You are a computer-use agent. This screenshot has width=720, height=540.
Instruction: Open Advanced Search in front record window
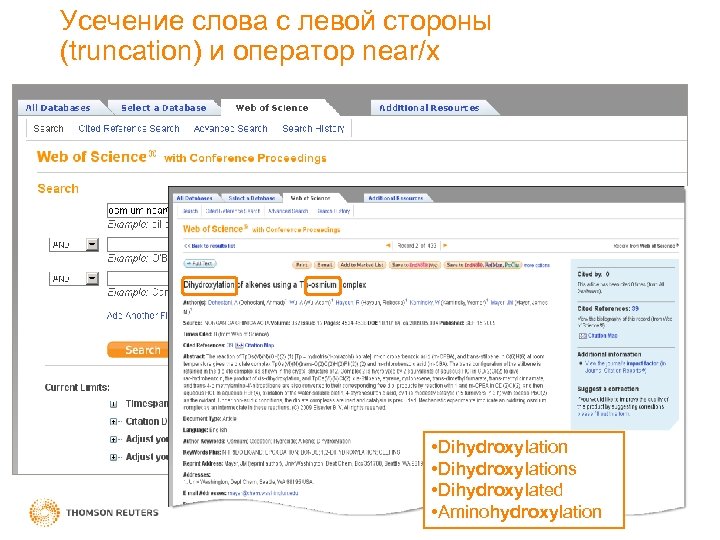[288, 211]
